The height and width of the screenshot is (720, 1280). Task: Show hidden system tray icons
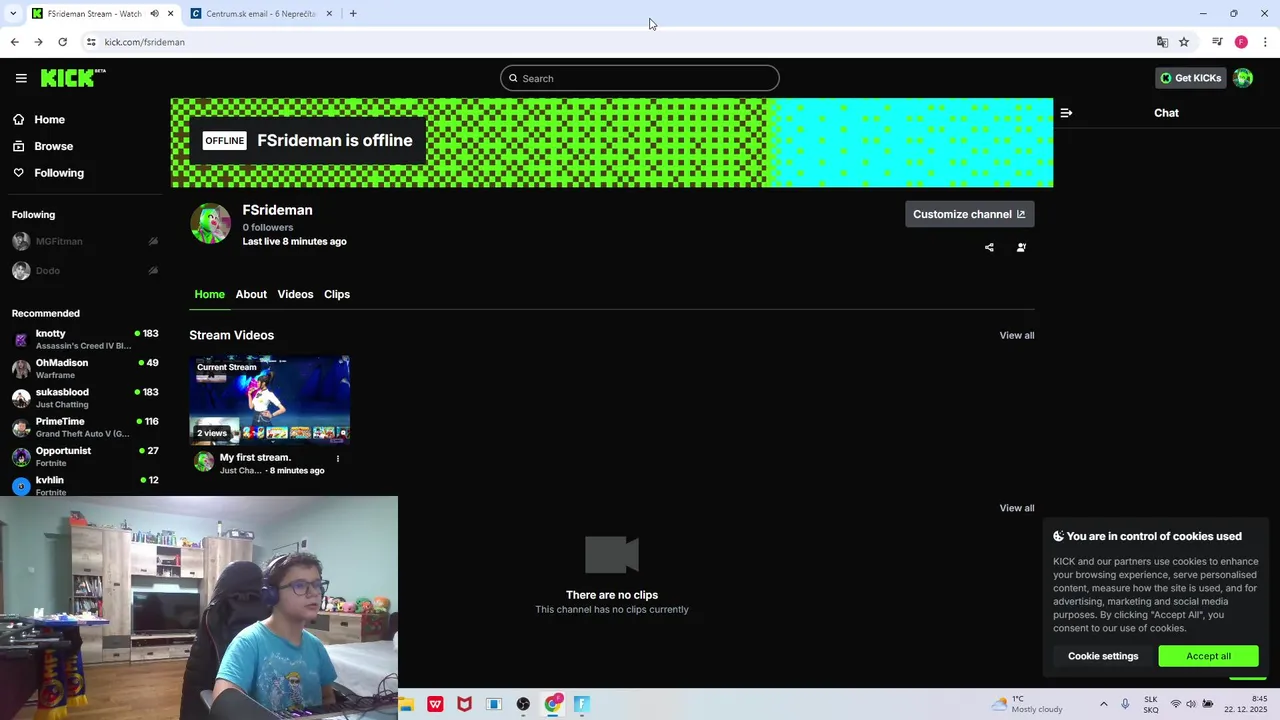(1104, 704)
